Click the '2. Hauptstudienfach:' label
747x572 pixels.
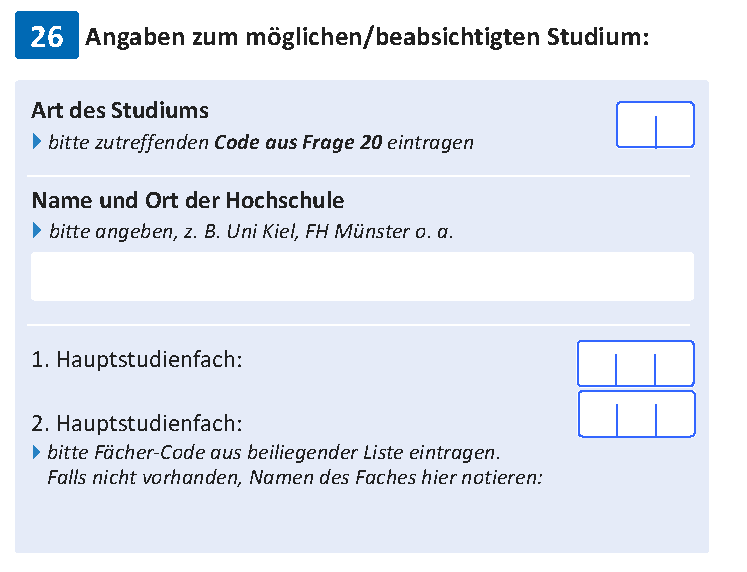coord(137,423)
